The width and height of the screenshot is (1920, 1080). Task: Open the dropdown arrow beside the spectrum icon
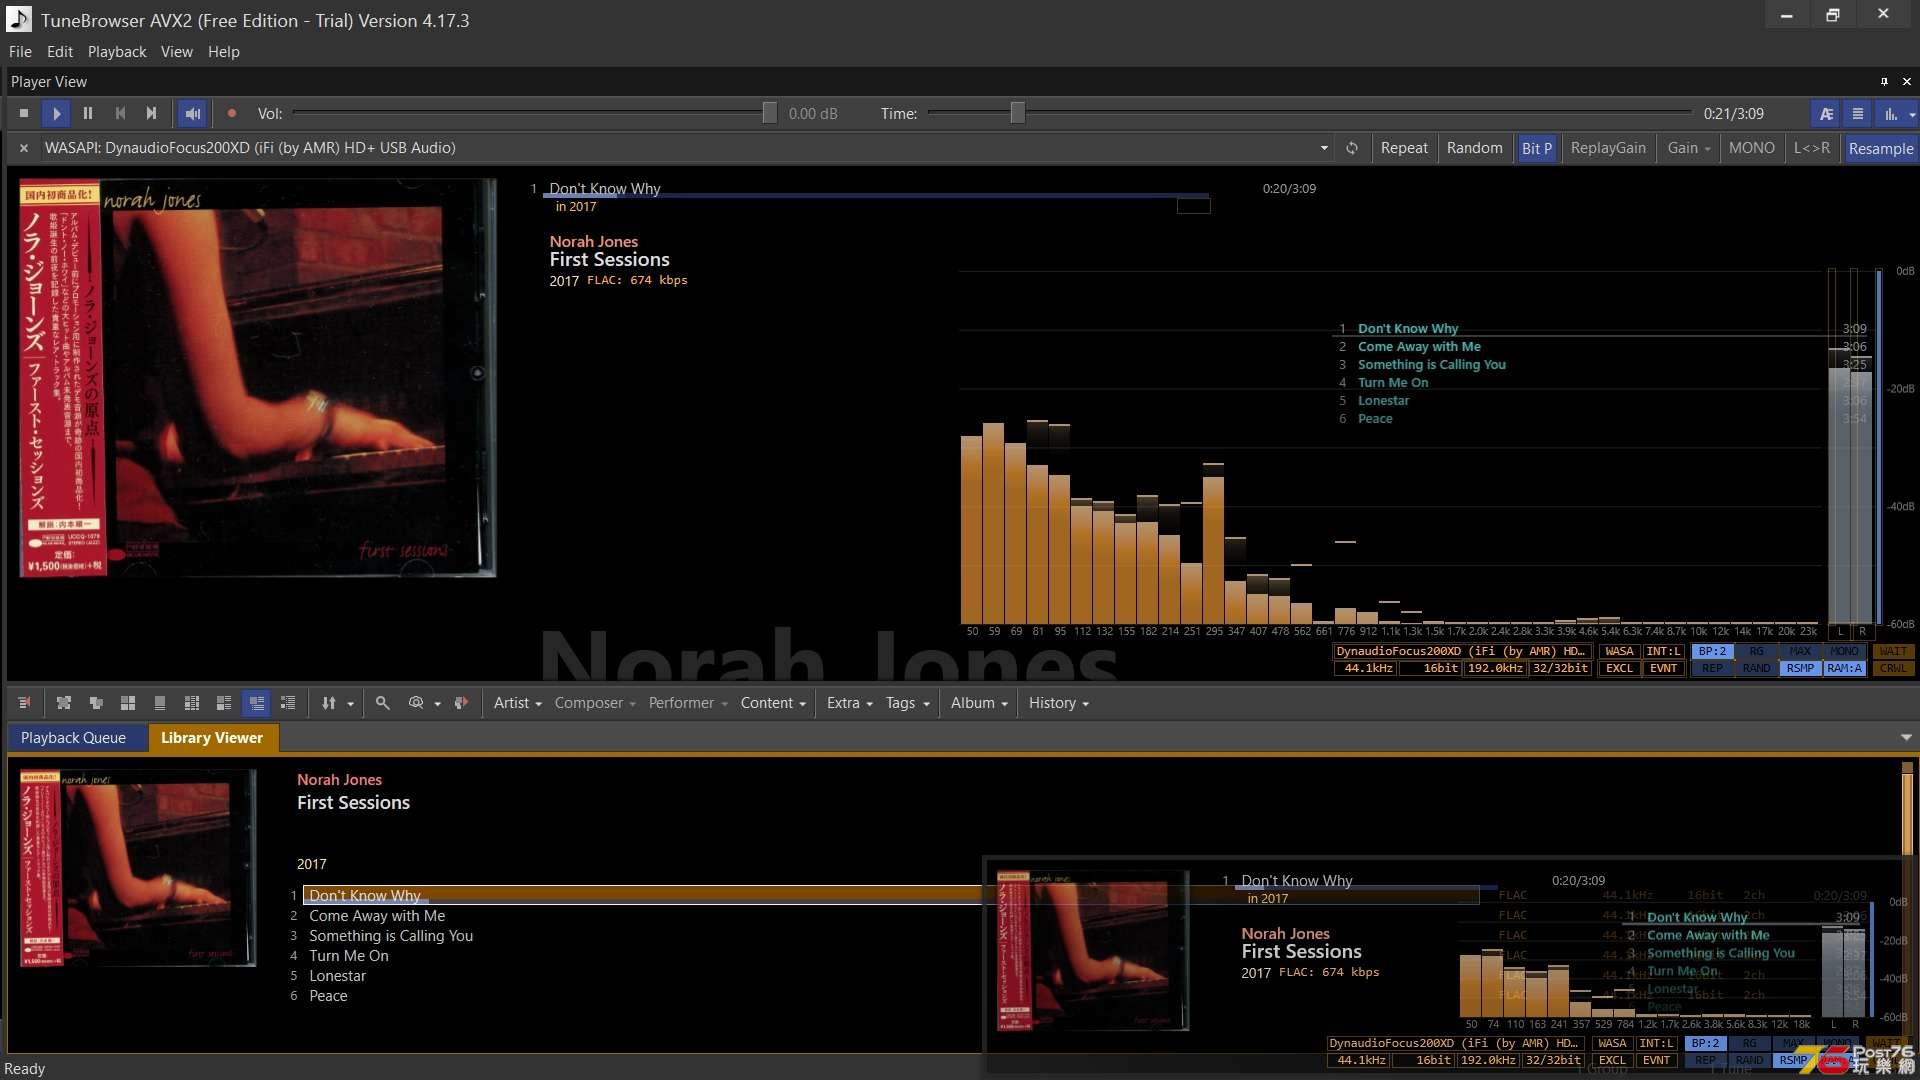point(1911,114)
